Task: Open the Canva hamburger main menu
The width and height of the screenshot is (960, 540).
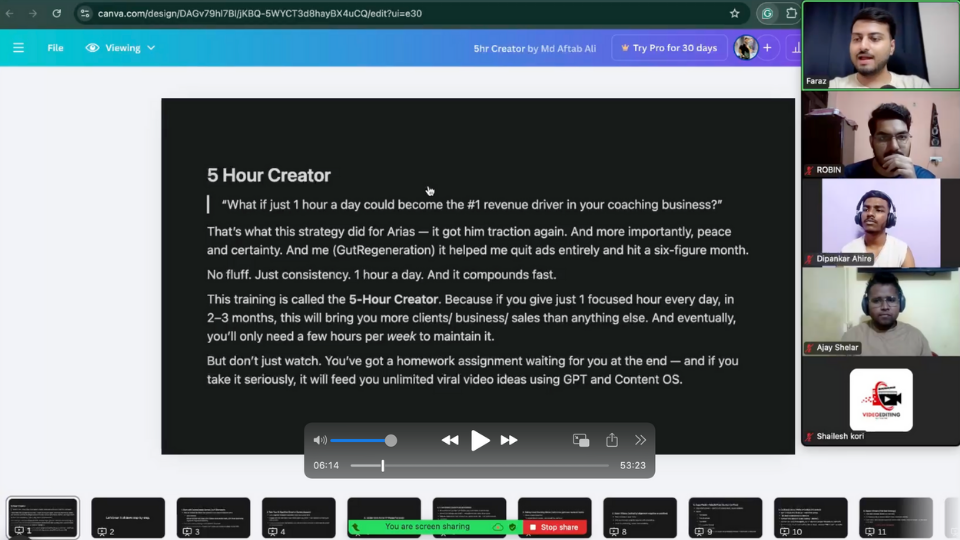Action: click(18, 48)
